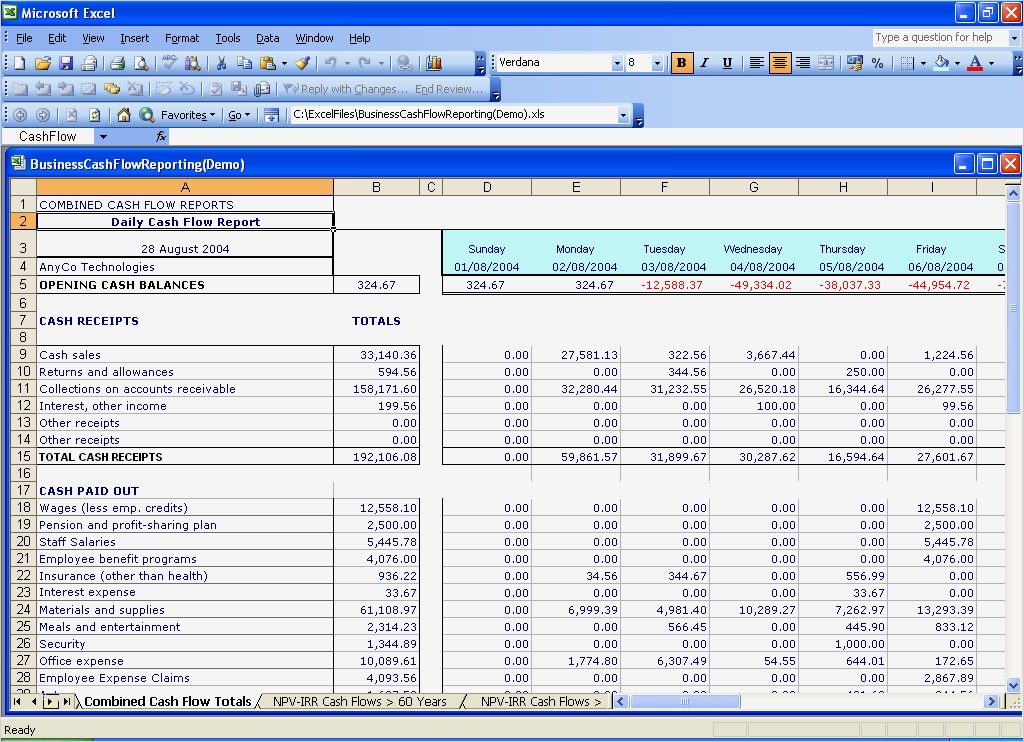Select the Tools menu
The image size is (1024, 742).
click(228, 38)
